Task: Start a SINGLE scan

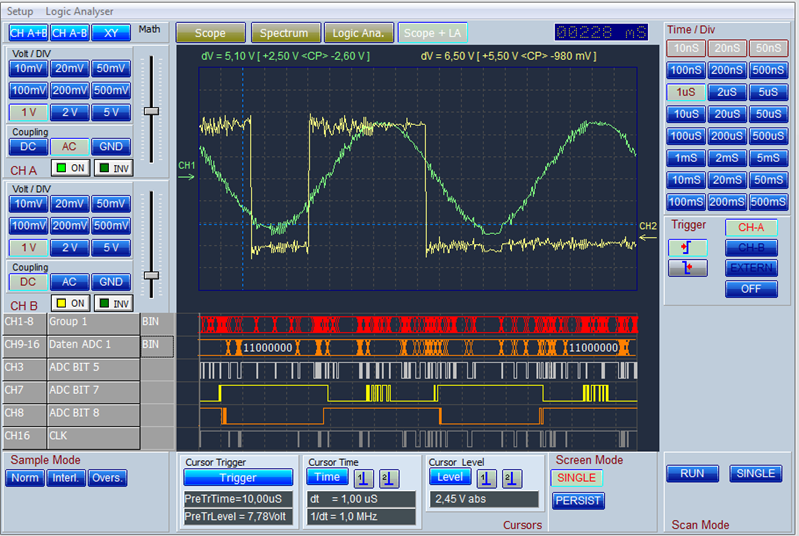Action: (x=756, y=473)
